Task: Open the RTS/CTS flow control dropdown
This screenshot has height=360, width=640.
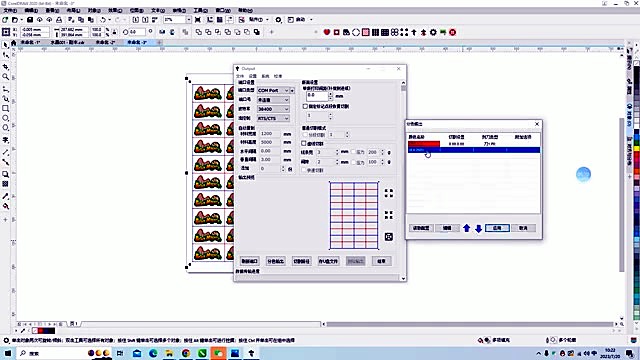Action: click(273, 118)
